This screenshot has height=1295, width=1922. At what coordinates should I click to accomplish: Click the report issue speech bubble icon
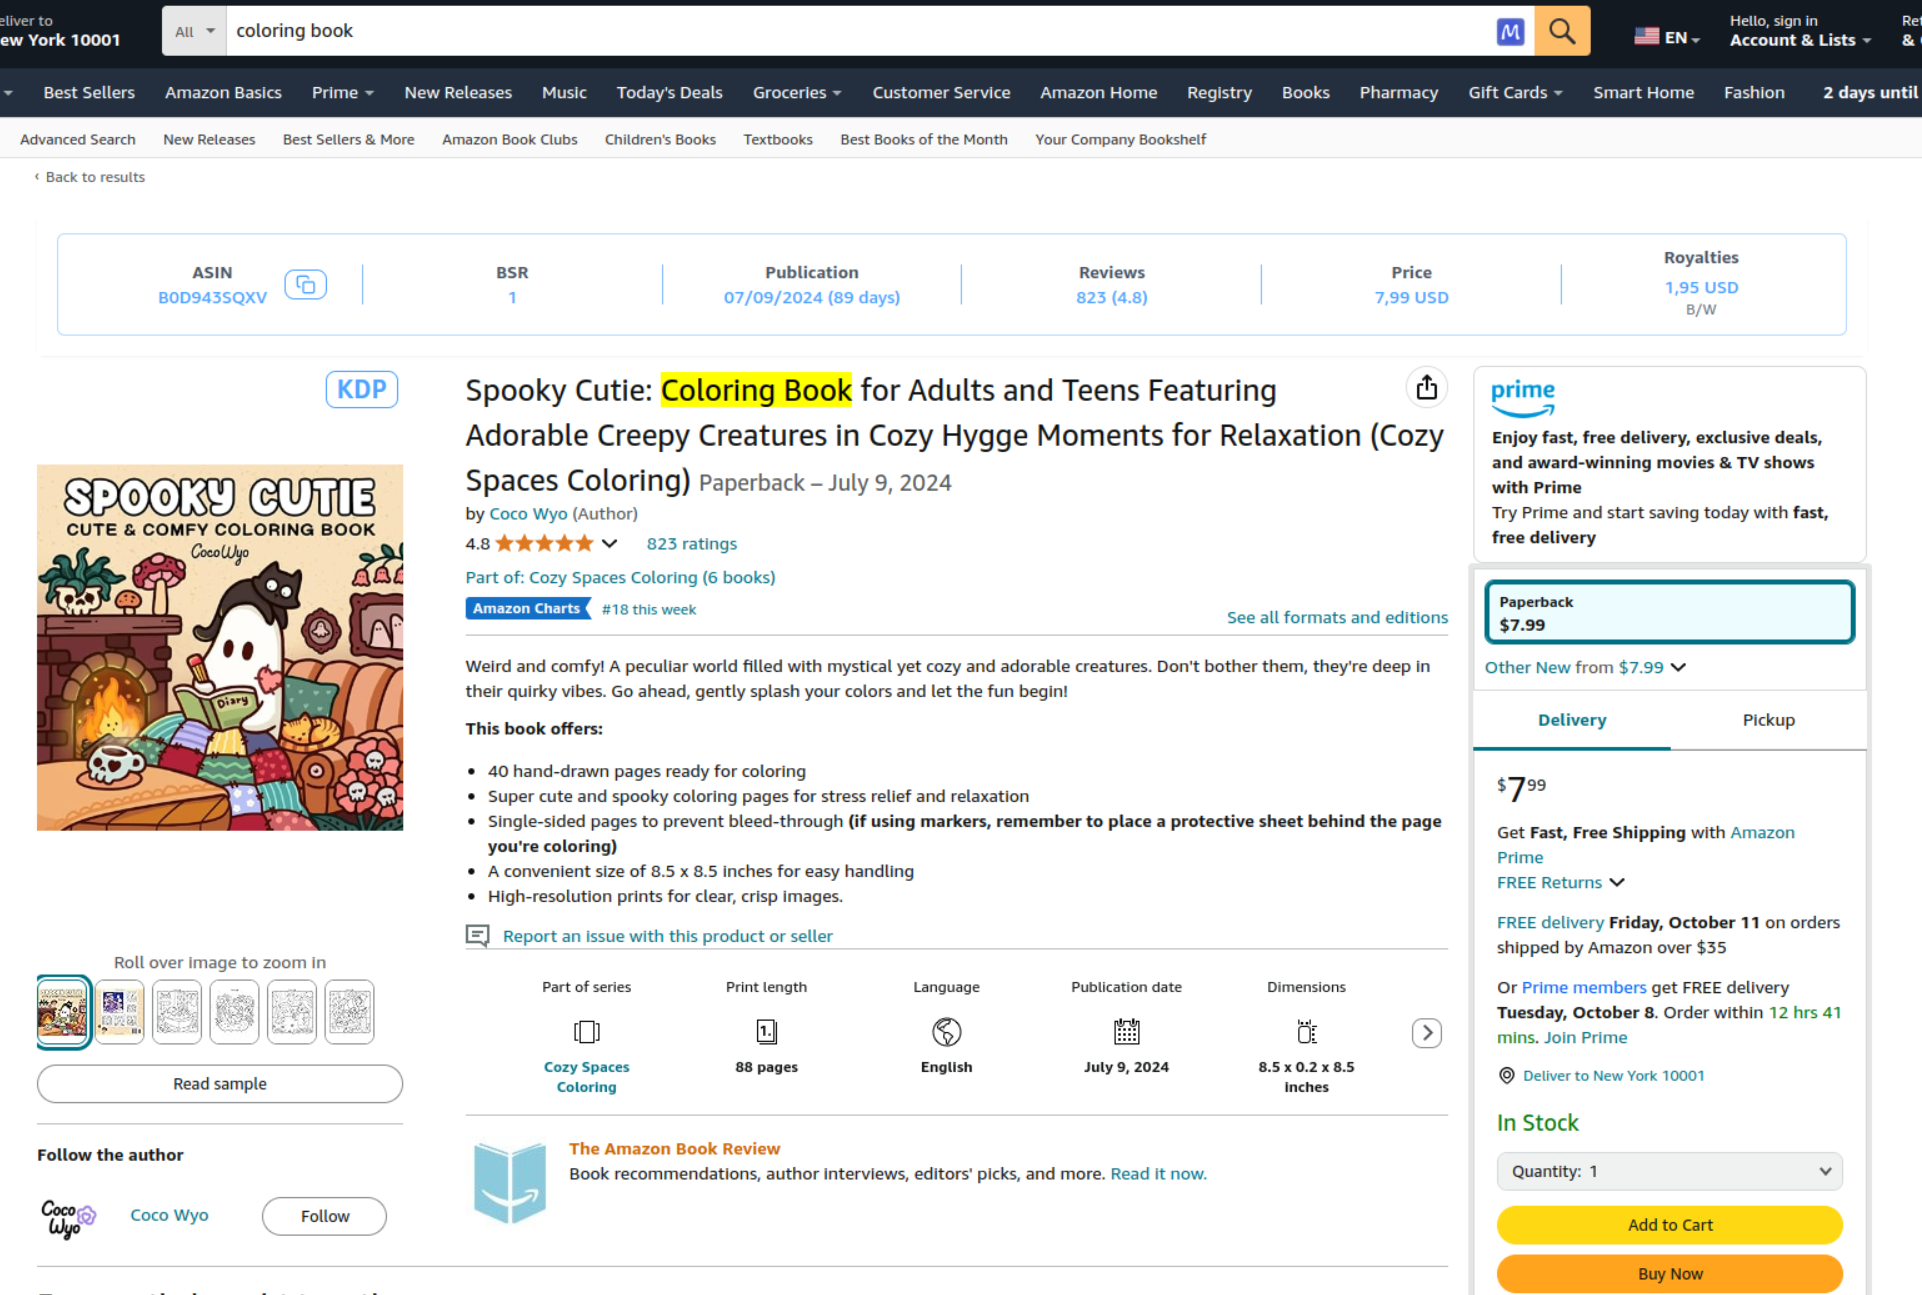[478, 935]
